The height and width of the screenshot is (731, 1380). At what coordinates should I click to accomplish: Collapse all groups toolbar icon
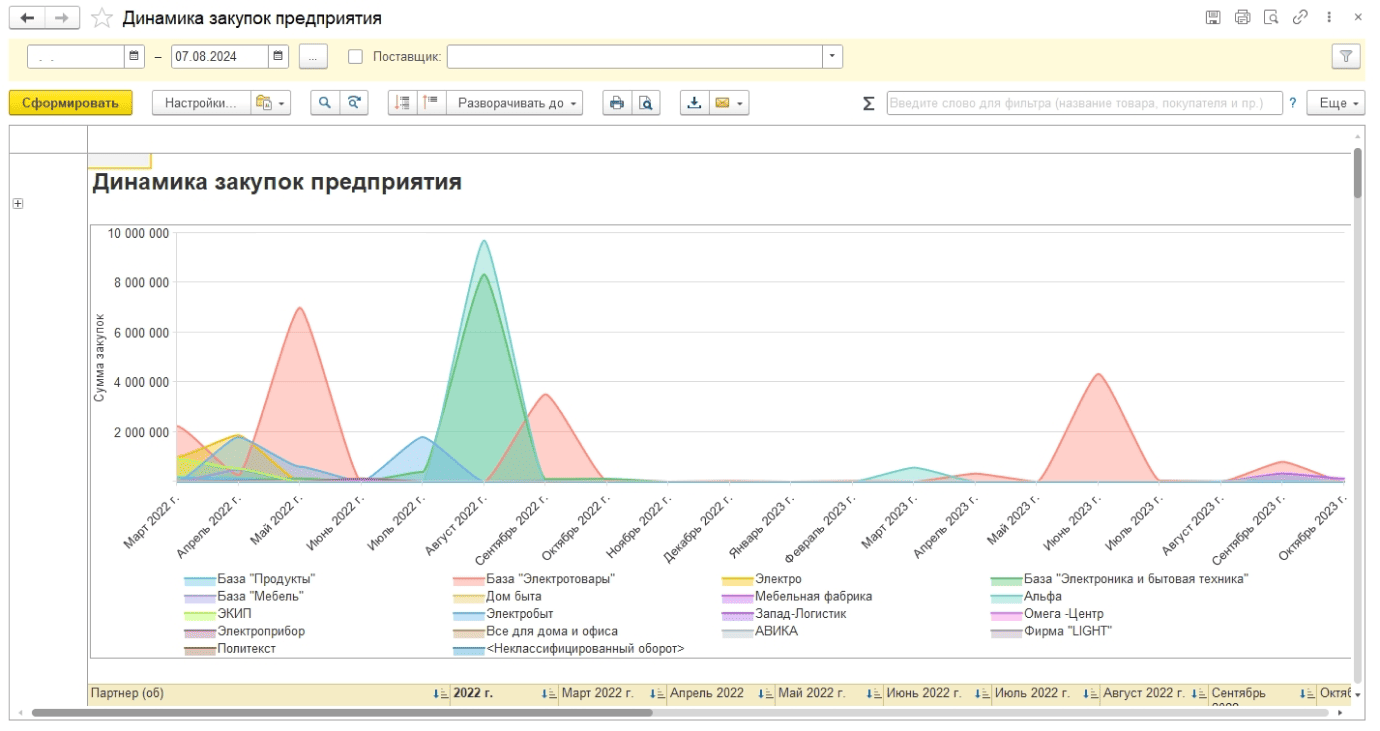431,103
